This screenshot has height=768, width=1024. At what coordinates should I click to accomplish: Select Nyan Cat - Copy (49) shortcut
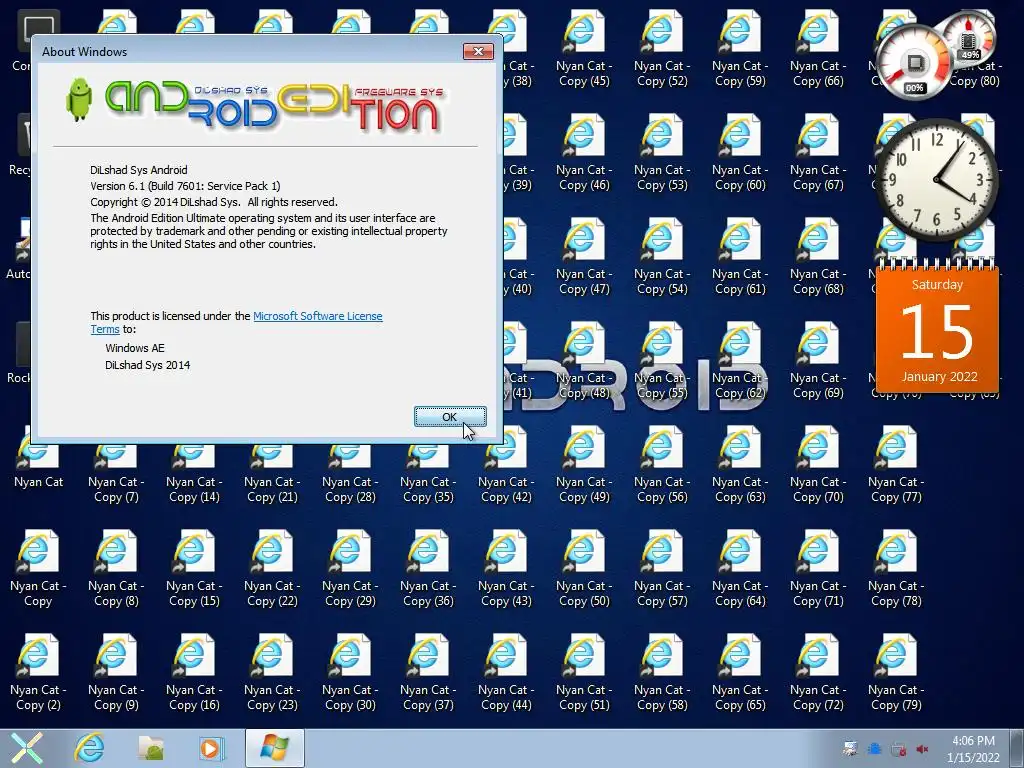[x=584, y=466]
